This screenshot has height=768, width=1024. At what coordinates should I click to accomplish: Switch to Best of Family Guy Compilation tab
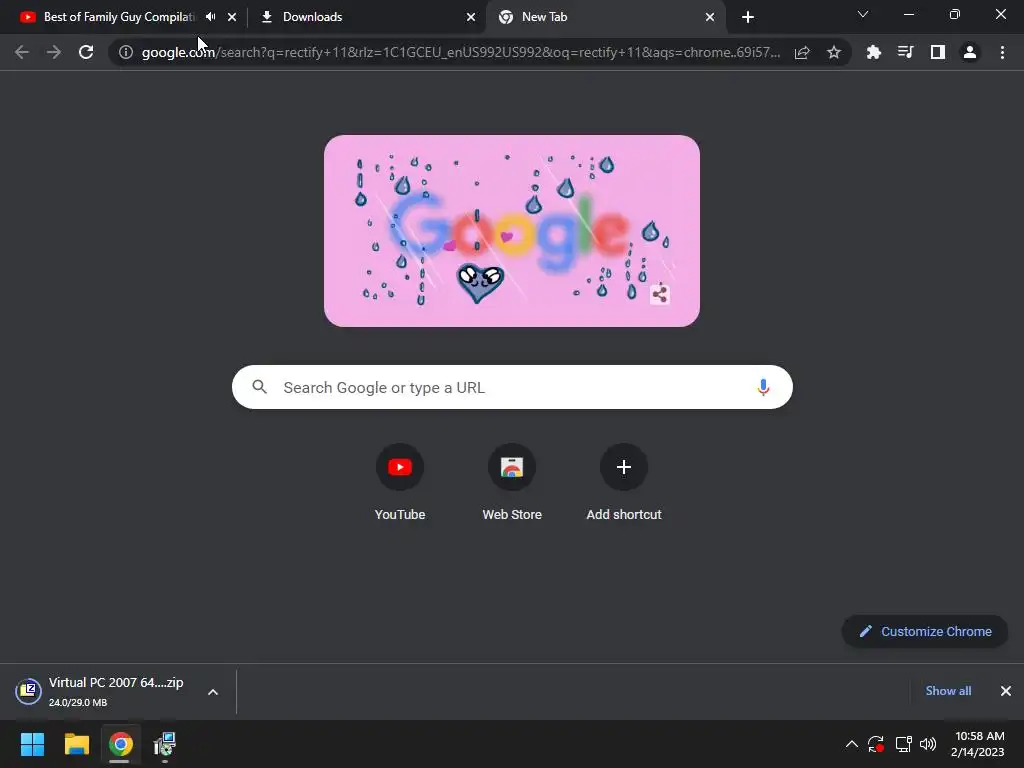click(119, 17)
